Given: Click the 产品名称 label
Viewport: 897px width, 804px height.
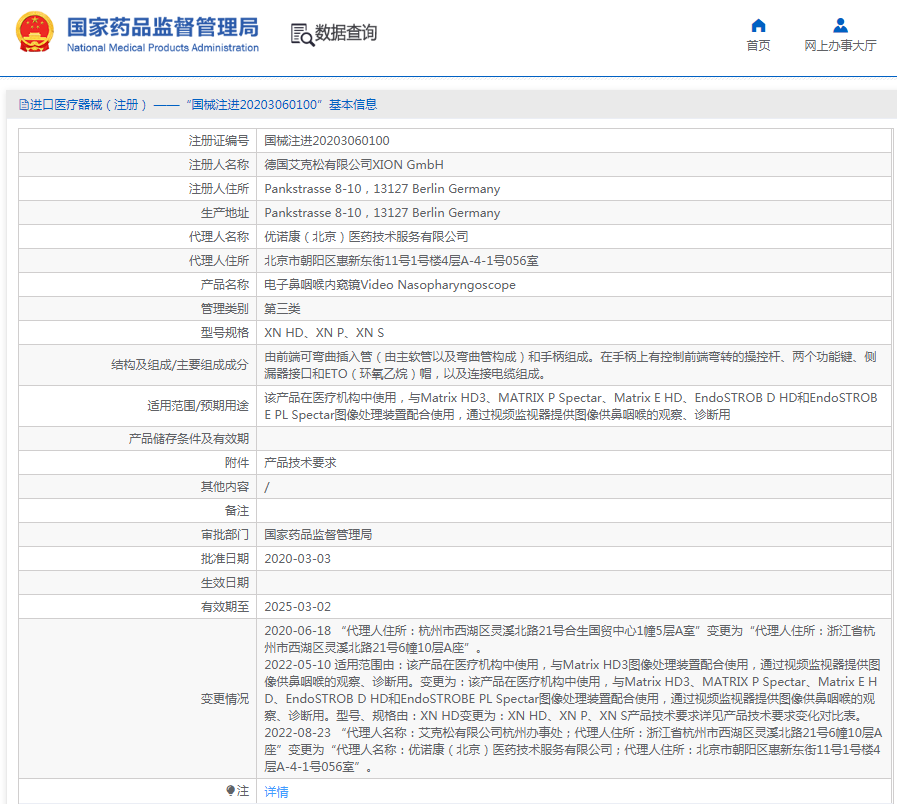Looking at the screenshot, I should pyautogui.click(x=224, y=285).
